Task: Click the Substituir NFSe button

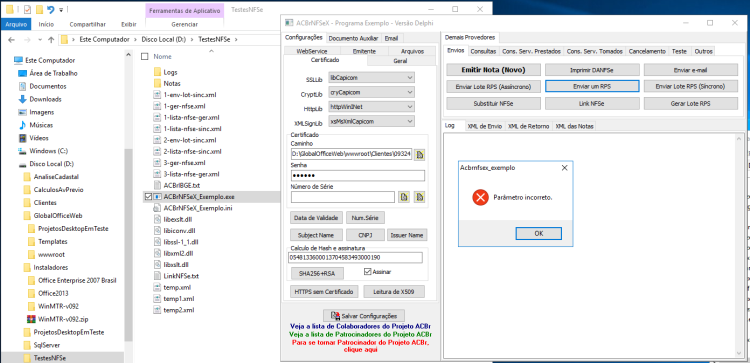Action: tap(493, 103)
